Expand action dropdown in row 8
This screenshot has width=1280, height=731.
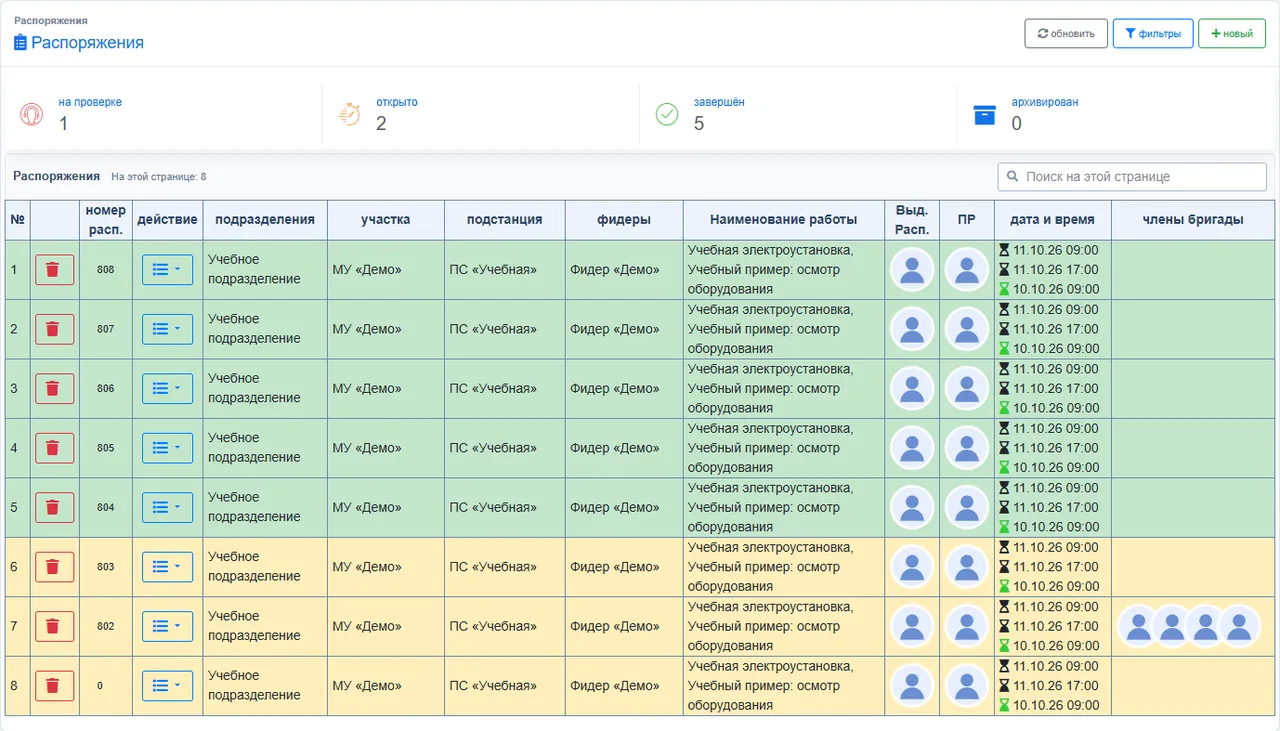(x=167, y=686)
